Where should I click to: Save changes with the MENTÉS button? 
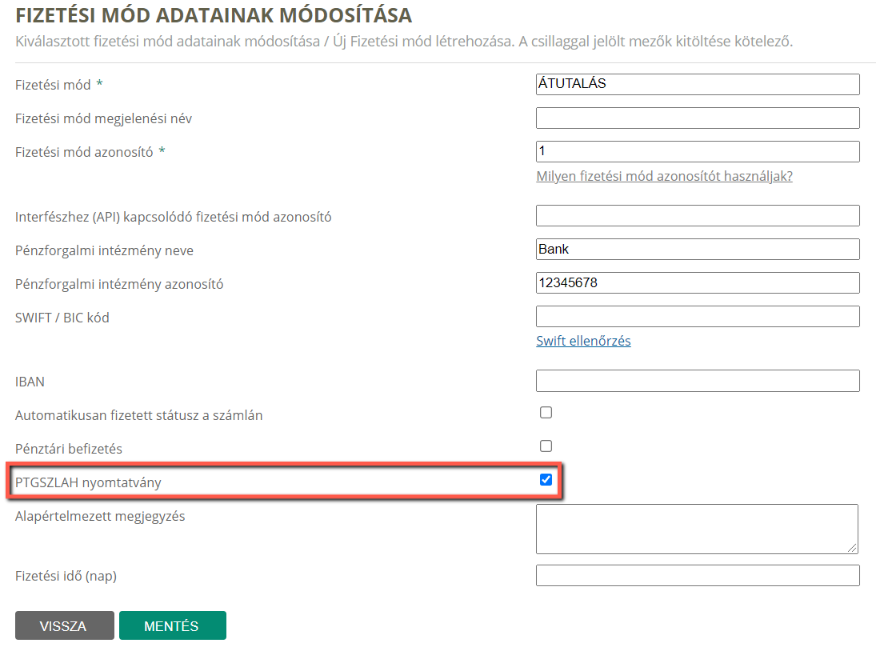pyautogui.click(x=172, y=625)
